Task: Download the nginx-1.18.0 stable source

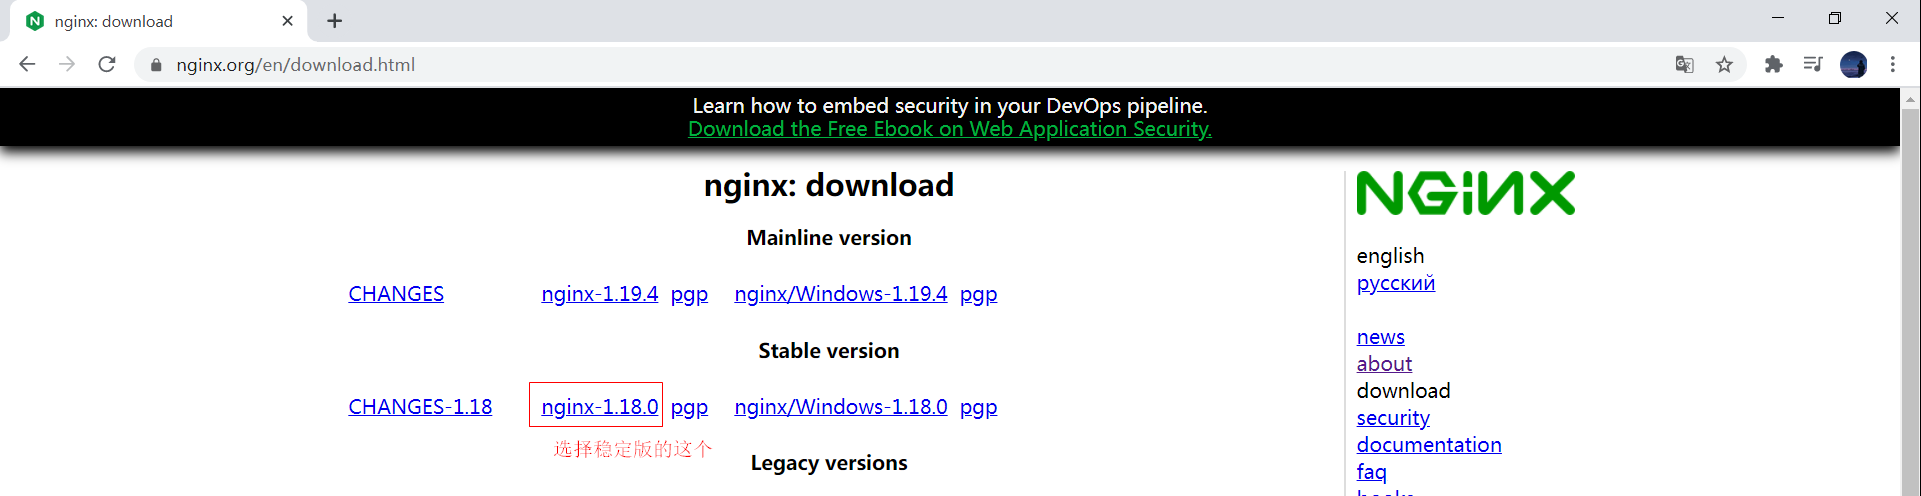Action: pos(599,407)
